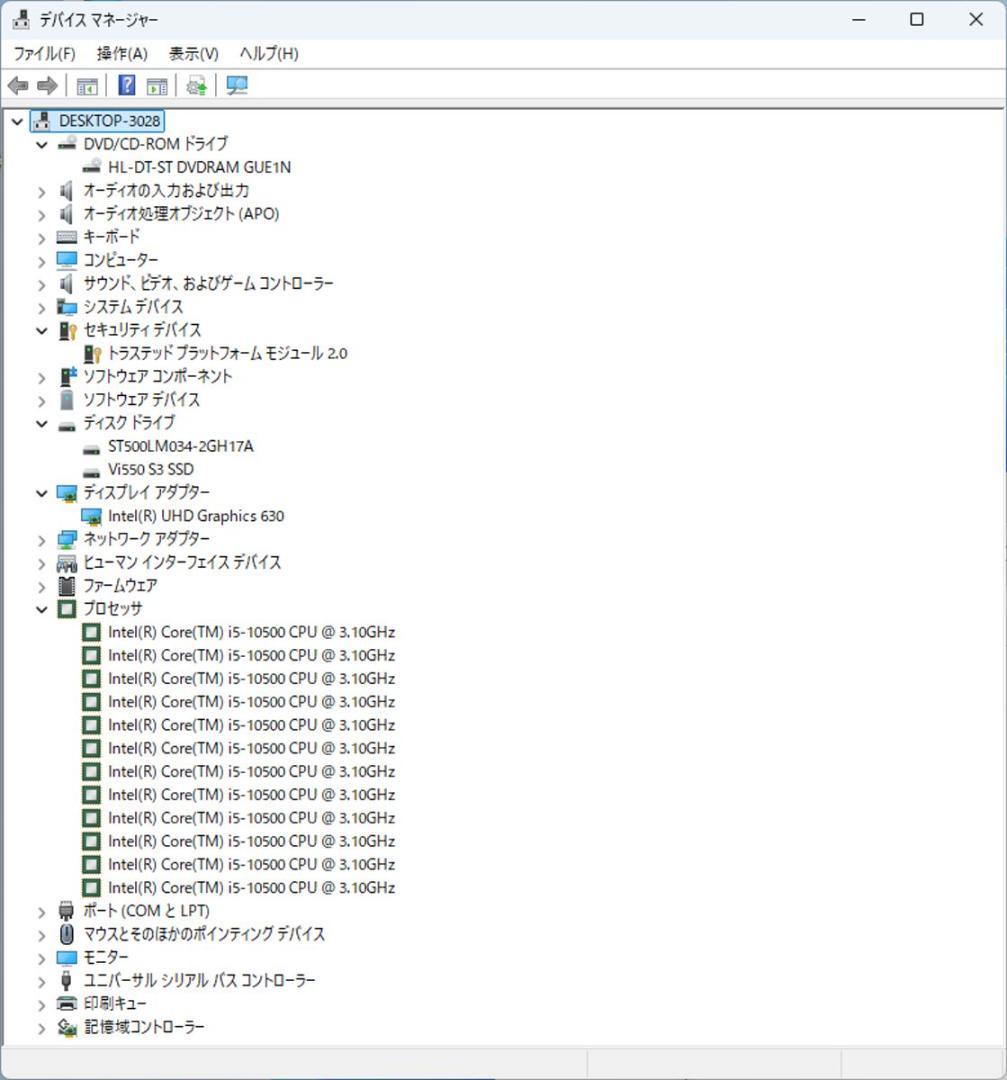This screenshot has width=1007, height=1080.
Task: Click the プロセッサ category icon
Action: pos(67,609)
